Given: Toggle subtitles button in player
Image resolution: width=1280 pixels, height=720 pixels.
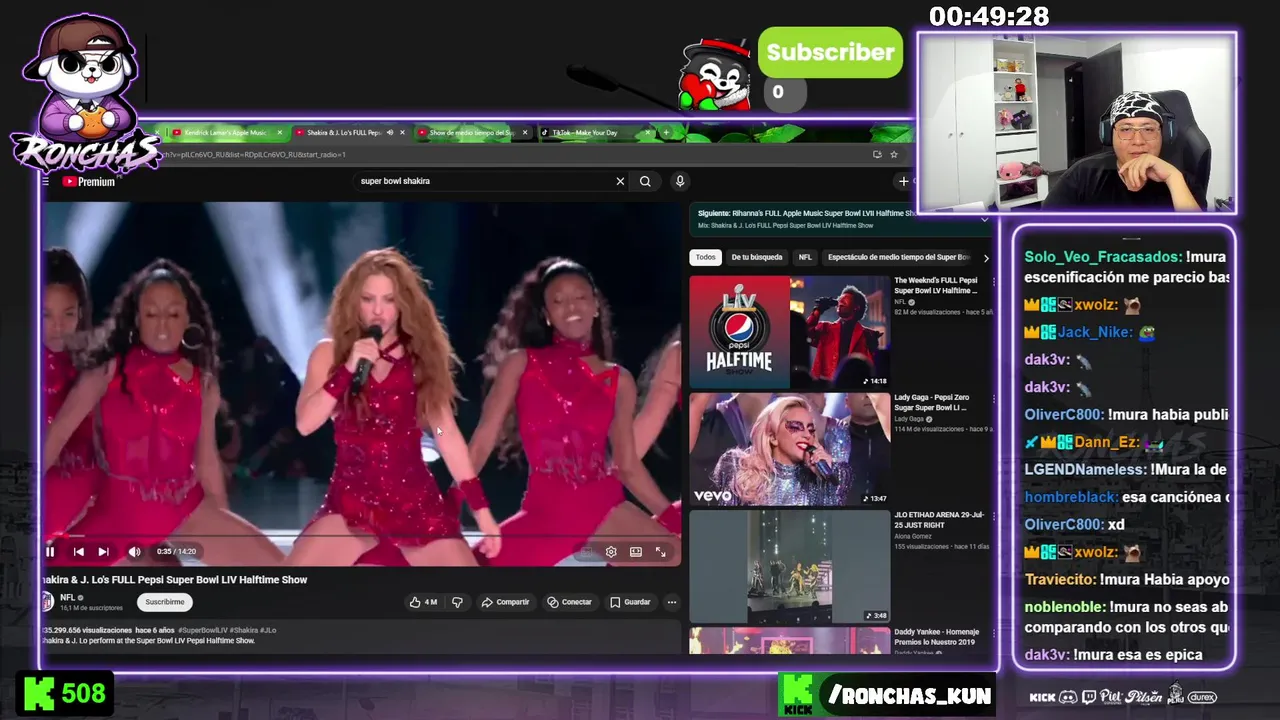Looking at the screenshot, I should tap(586, 551).
